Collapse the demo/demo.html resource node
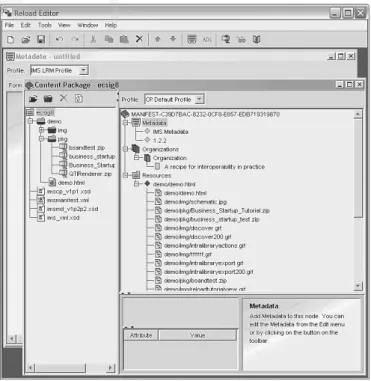Screen dimensions: 371x381 tap(136, 184)
